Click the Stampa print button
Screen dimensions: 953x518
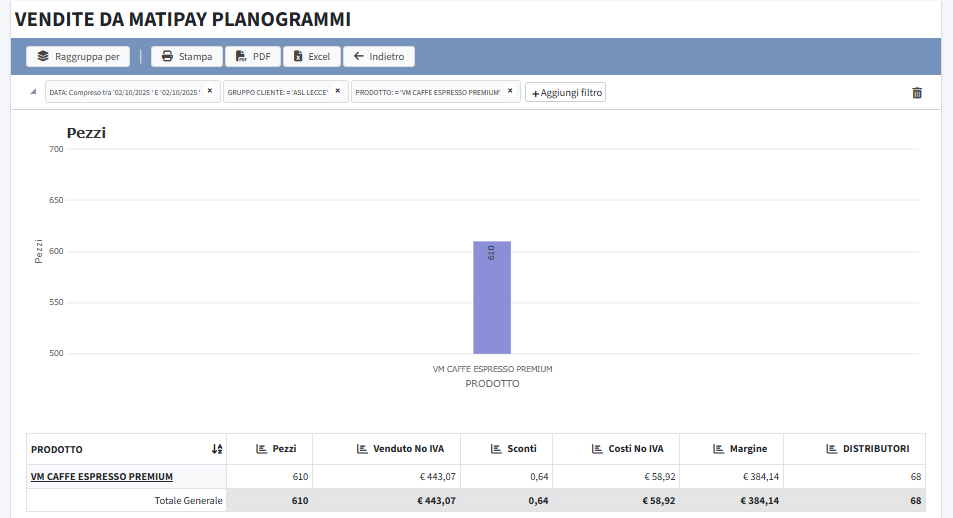(187, 57)
